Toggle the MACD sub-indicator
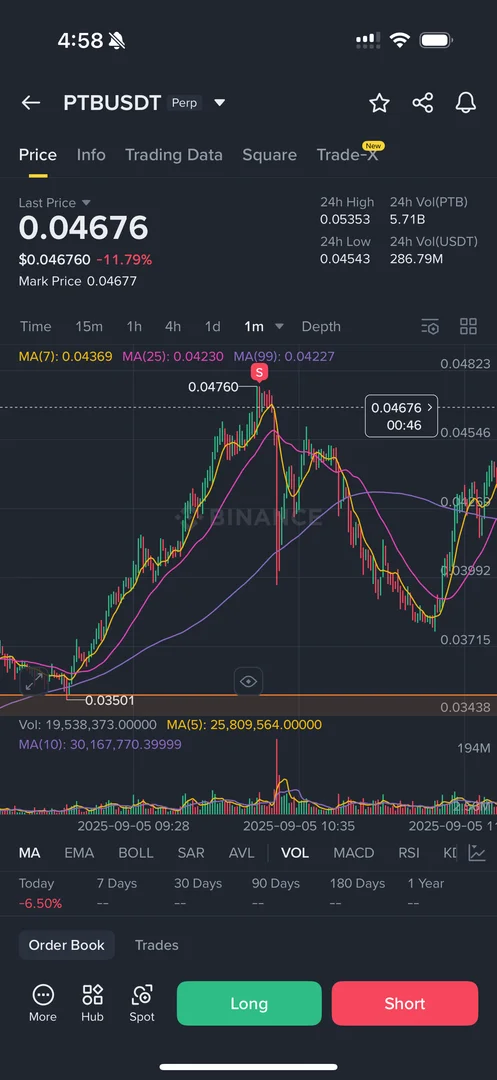Image resolution: width=497 pixels, height=1080 pixels. pyautogui.click(x=354, y=853)
